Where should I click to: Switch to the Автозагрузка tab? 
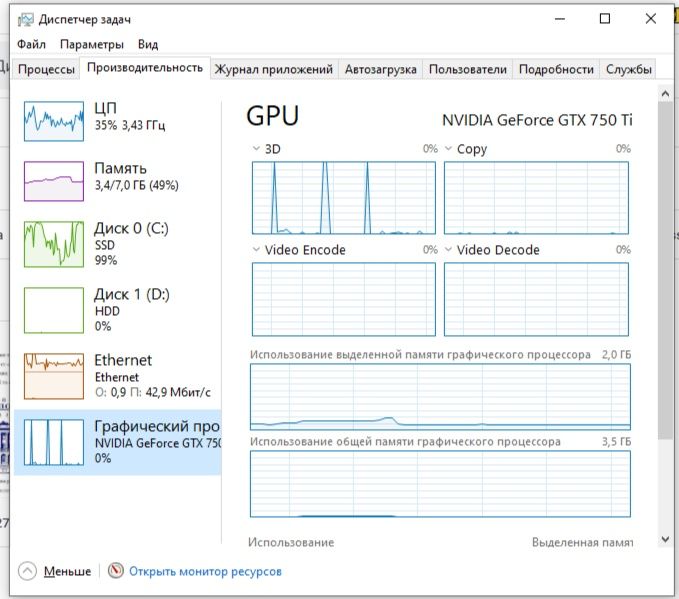point(380,69)
